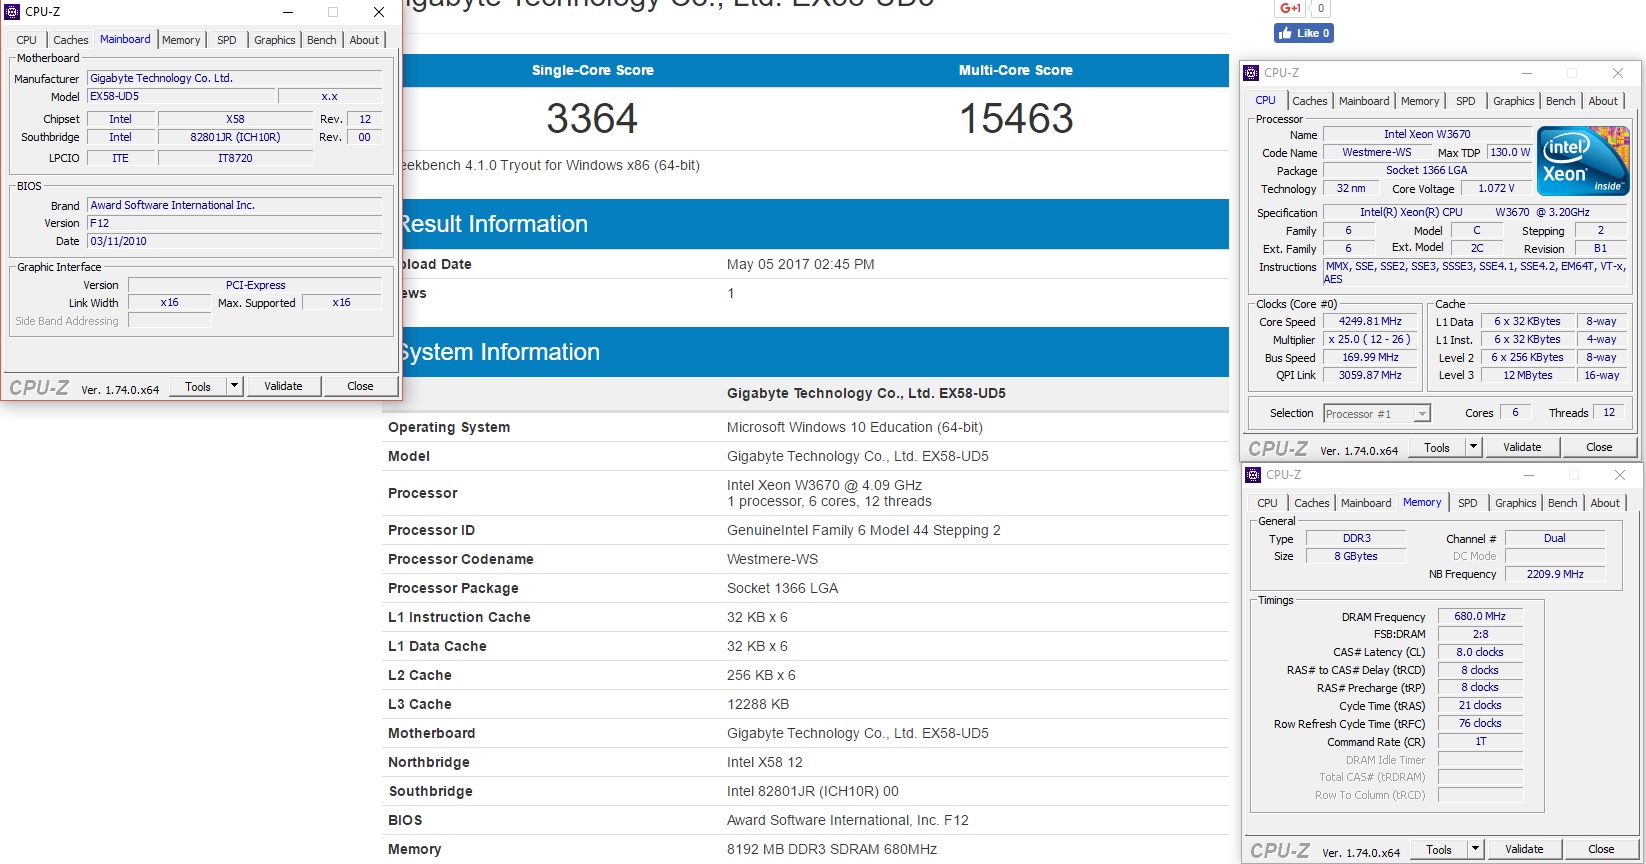
Task: Click the multi-core score 15463
Action: (1016, 119)
